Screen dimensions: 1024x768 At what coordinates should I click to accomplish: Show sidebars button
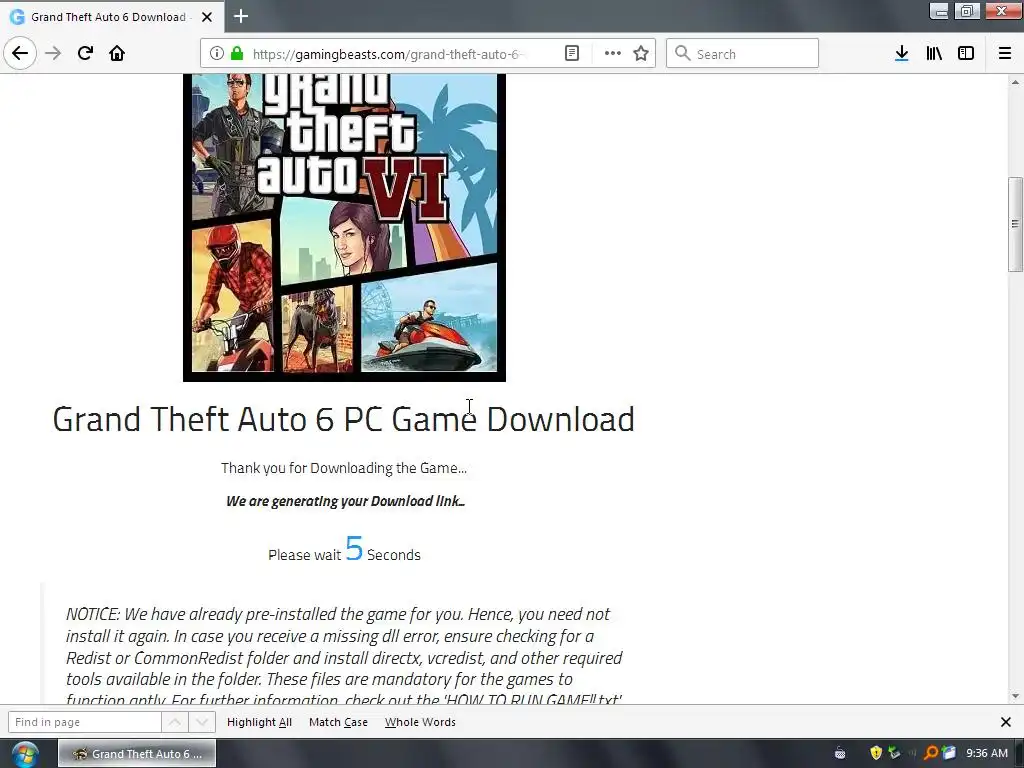pyautogui.click(x=966, y=54)
